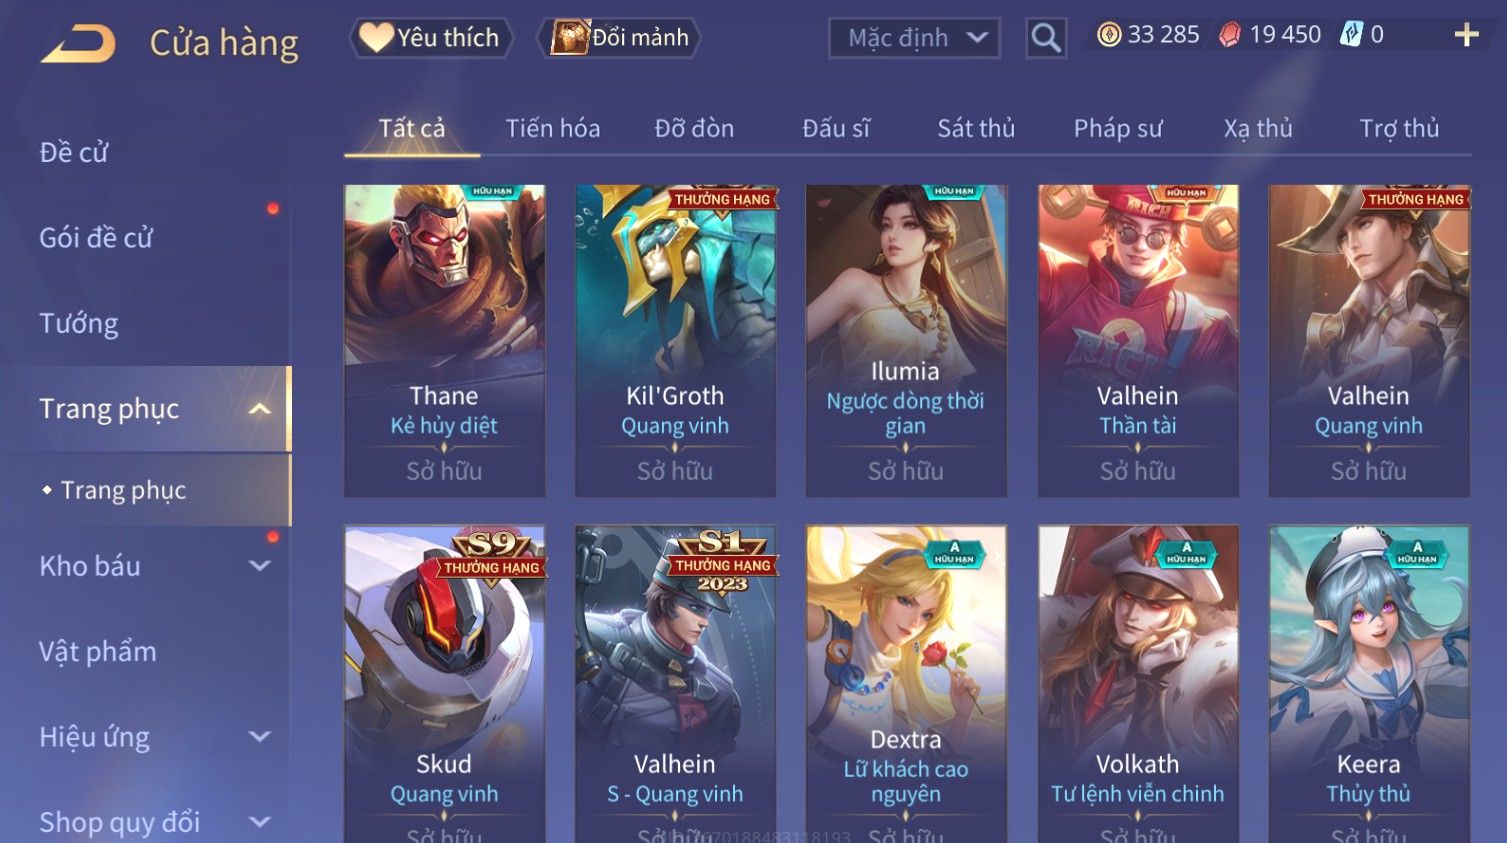The width and height of the screenshot is (1507, 843).
Task: Open the Tướng sidebar menu
Action: [79, 324]
